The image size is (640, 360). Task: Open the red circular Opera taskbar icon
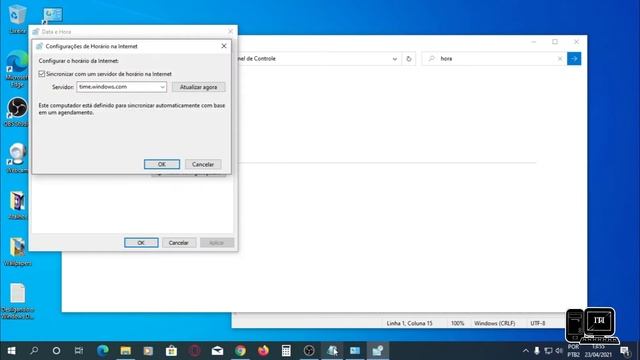pos(194,351)
